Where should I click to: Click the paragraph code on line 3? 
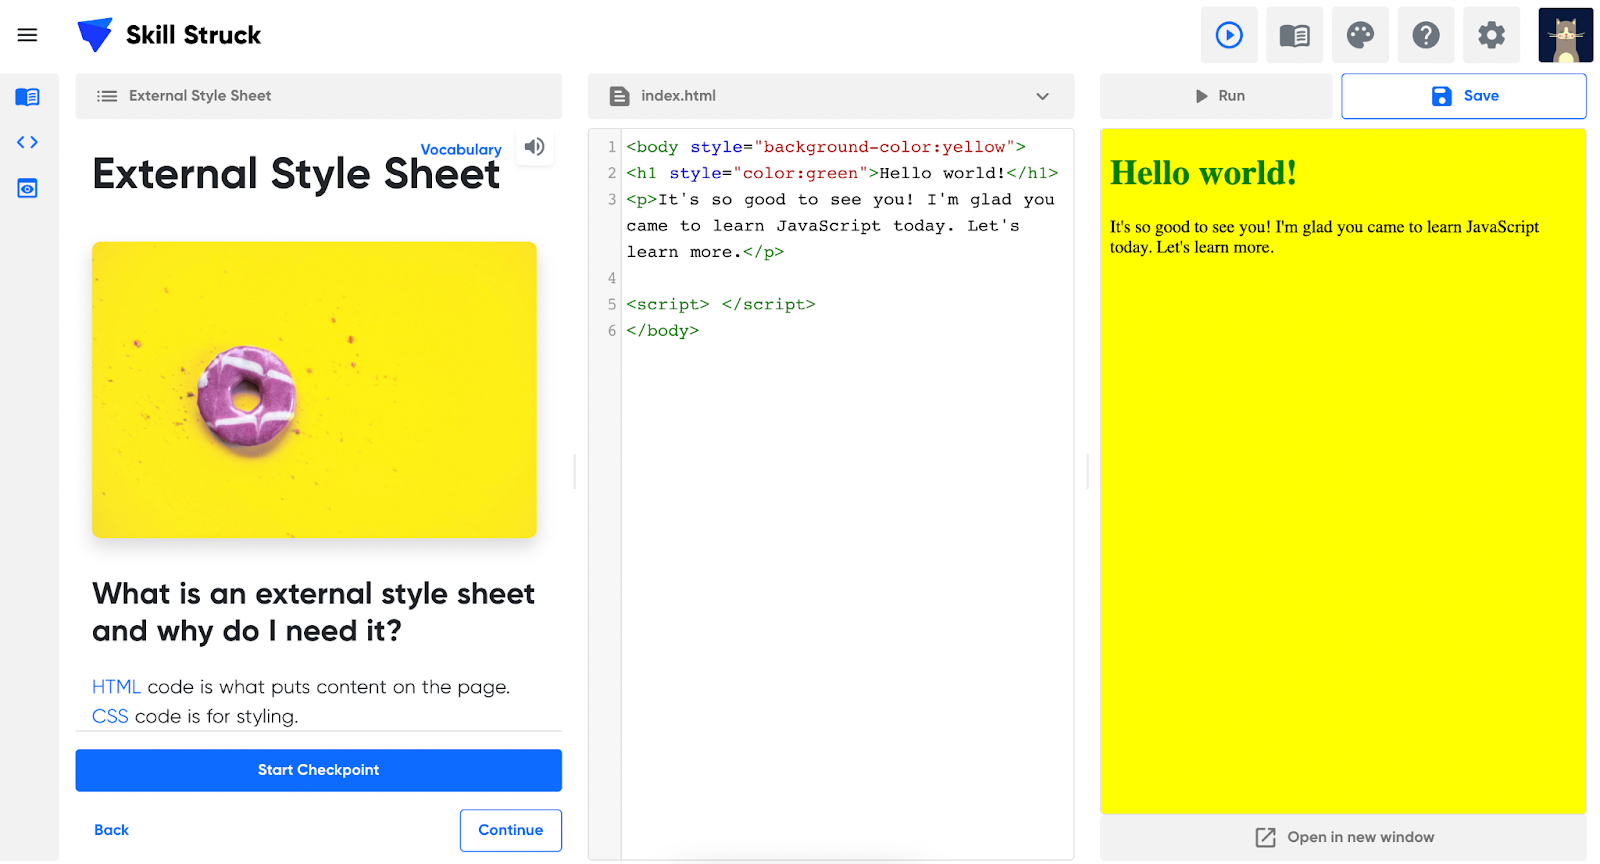[x=840, y=225]
